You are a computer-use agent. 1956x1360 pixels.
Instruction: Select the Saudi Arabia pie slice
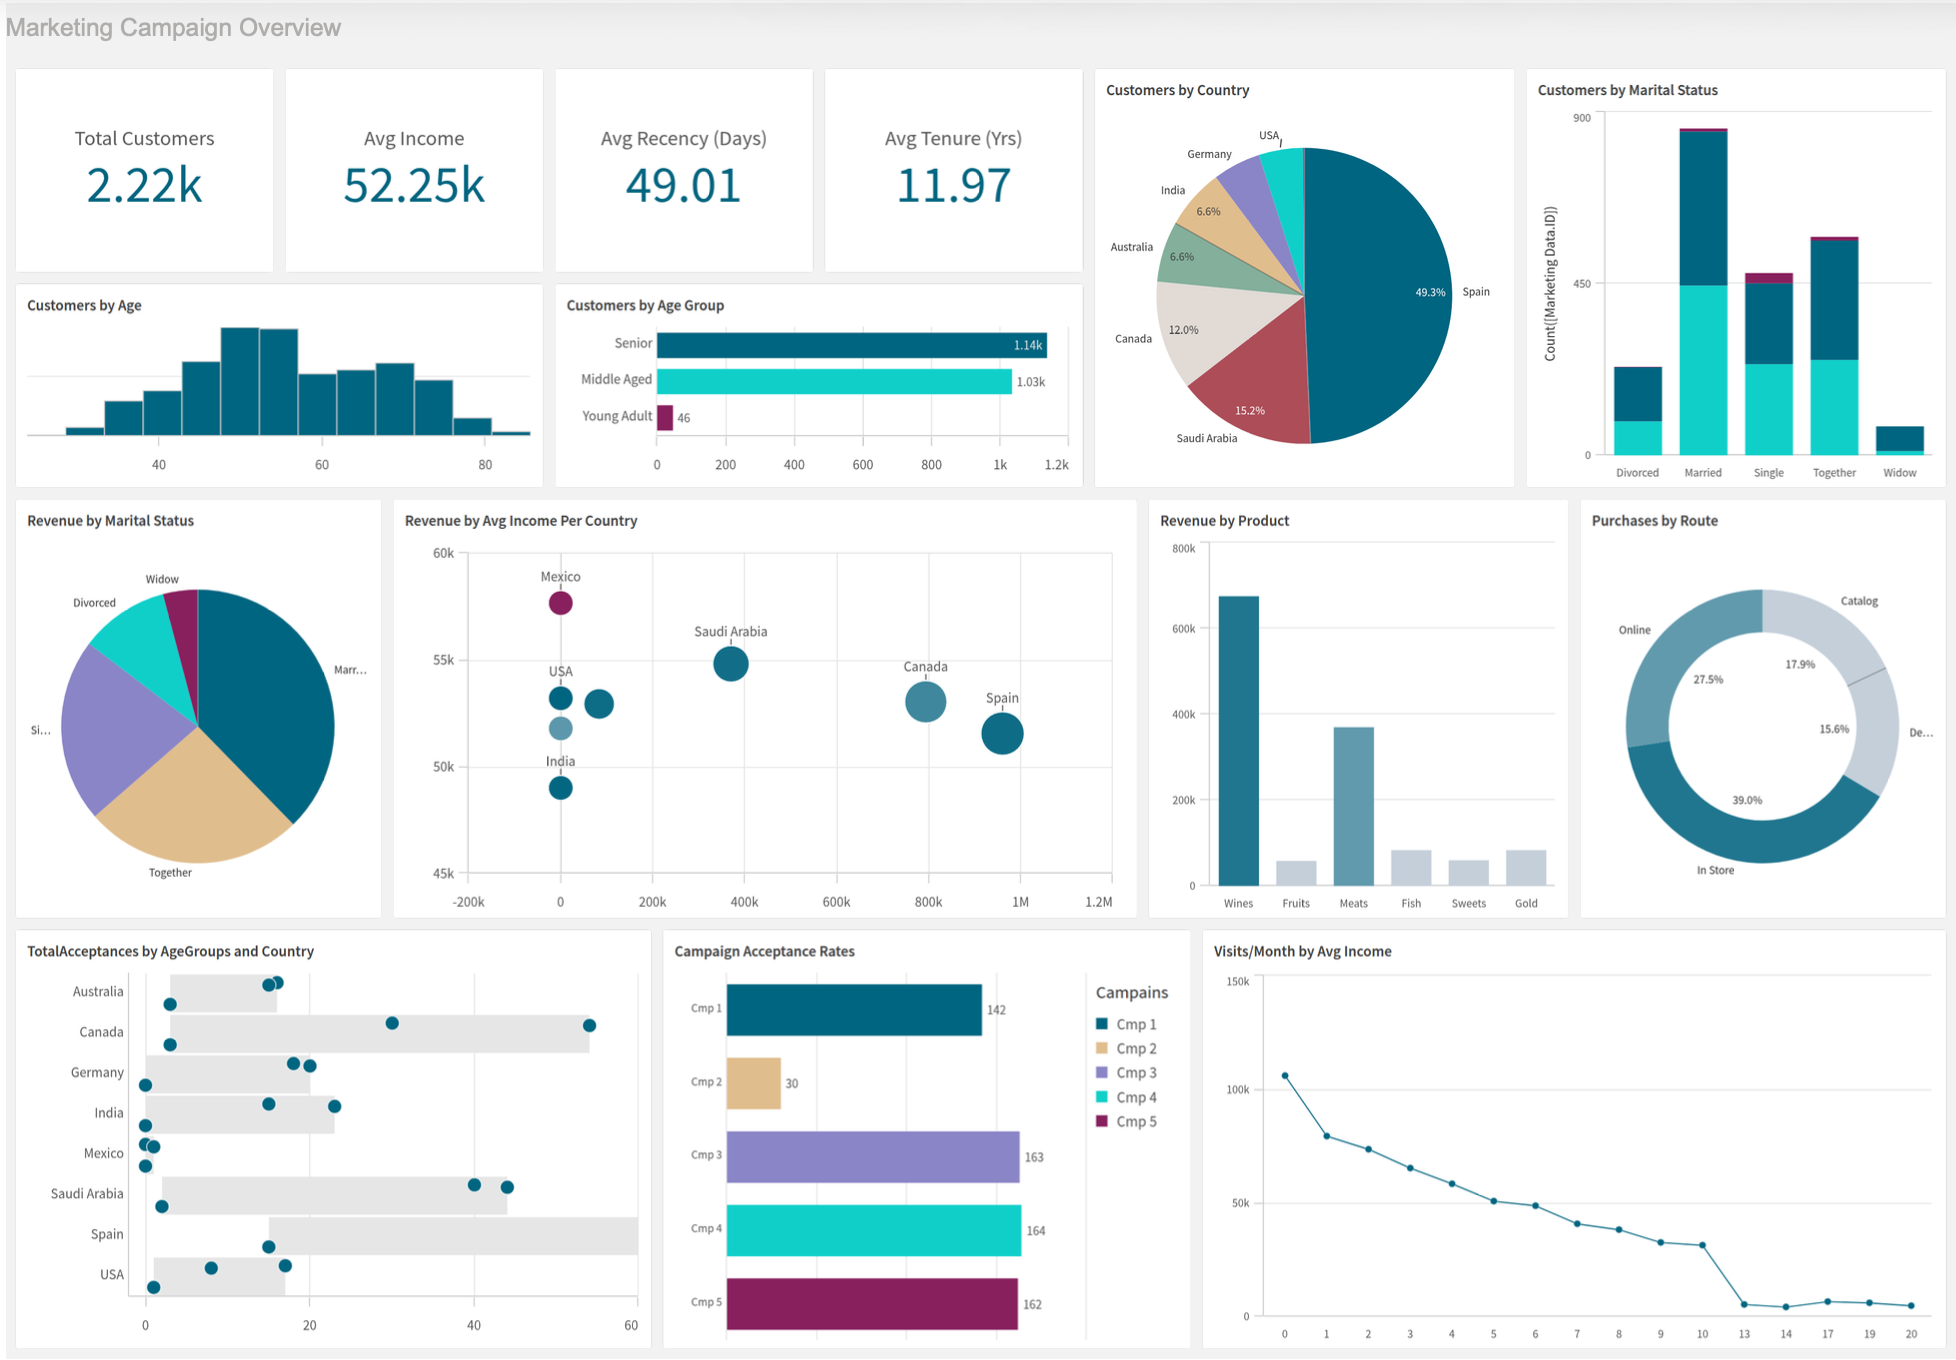(x=1258, y=395)
